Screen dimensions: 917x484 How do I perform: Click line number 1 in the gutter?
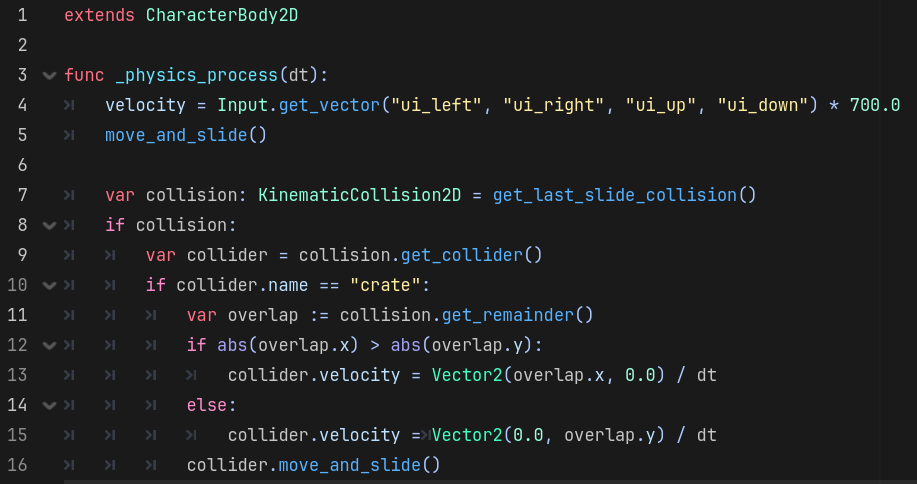click(x=22, y=16)
